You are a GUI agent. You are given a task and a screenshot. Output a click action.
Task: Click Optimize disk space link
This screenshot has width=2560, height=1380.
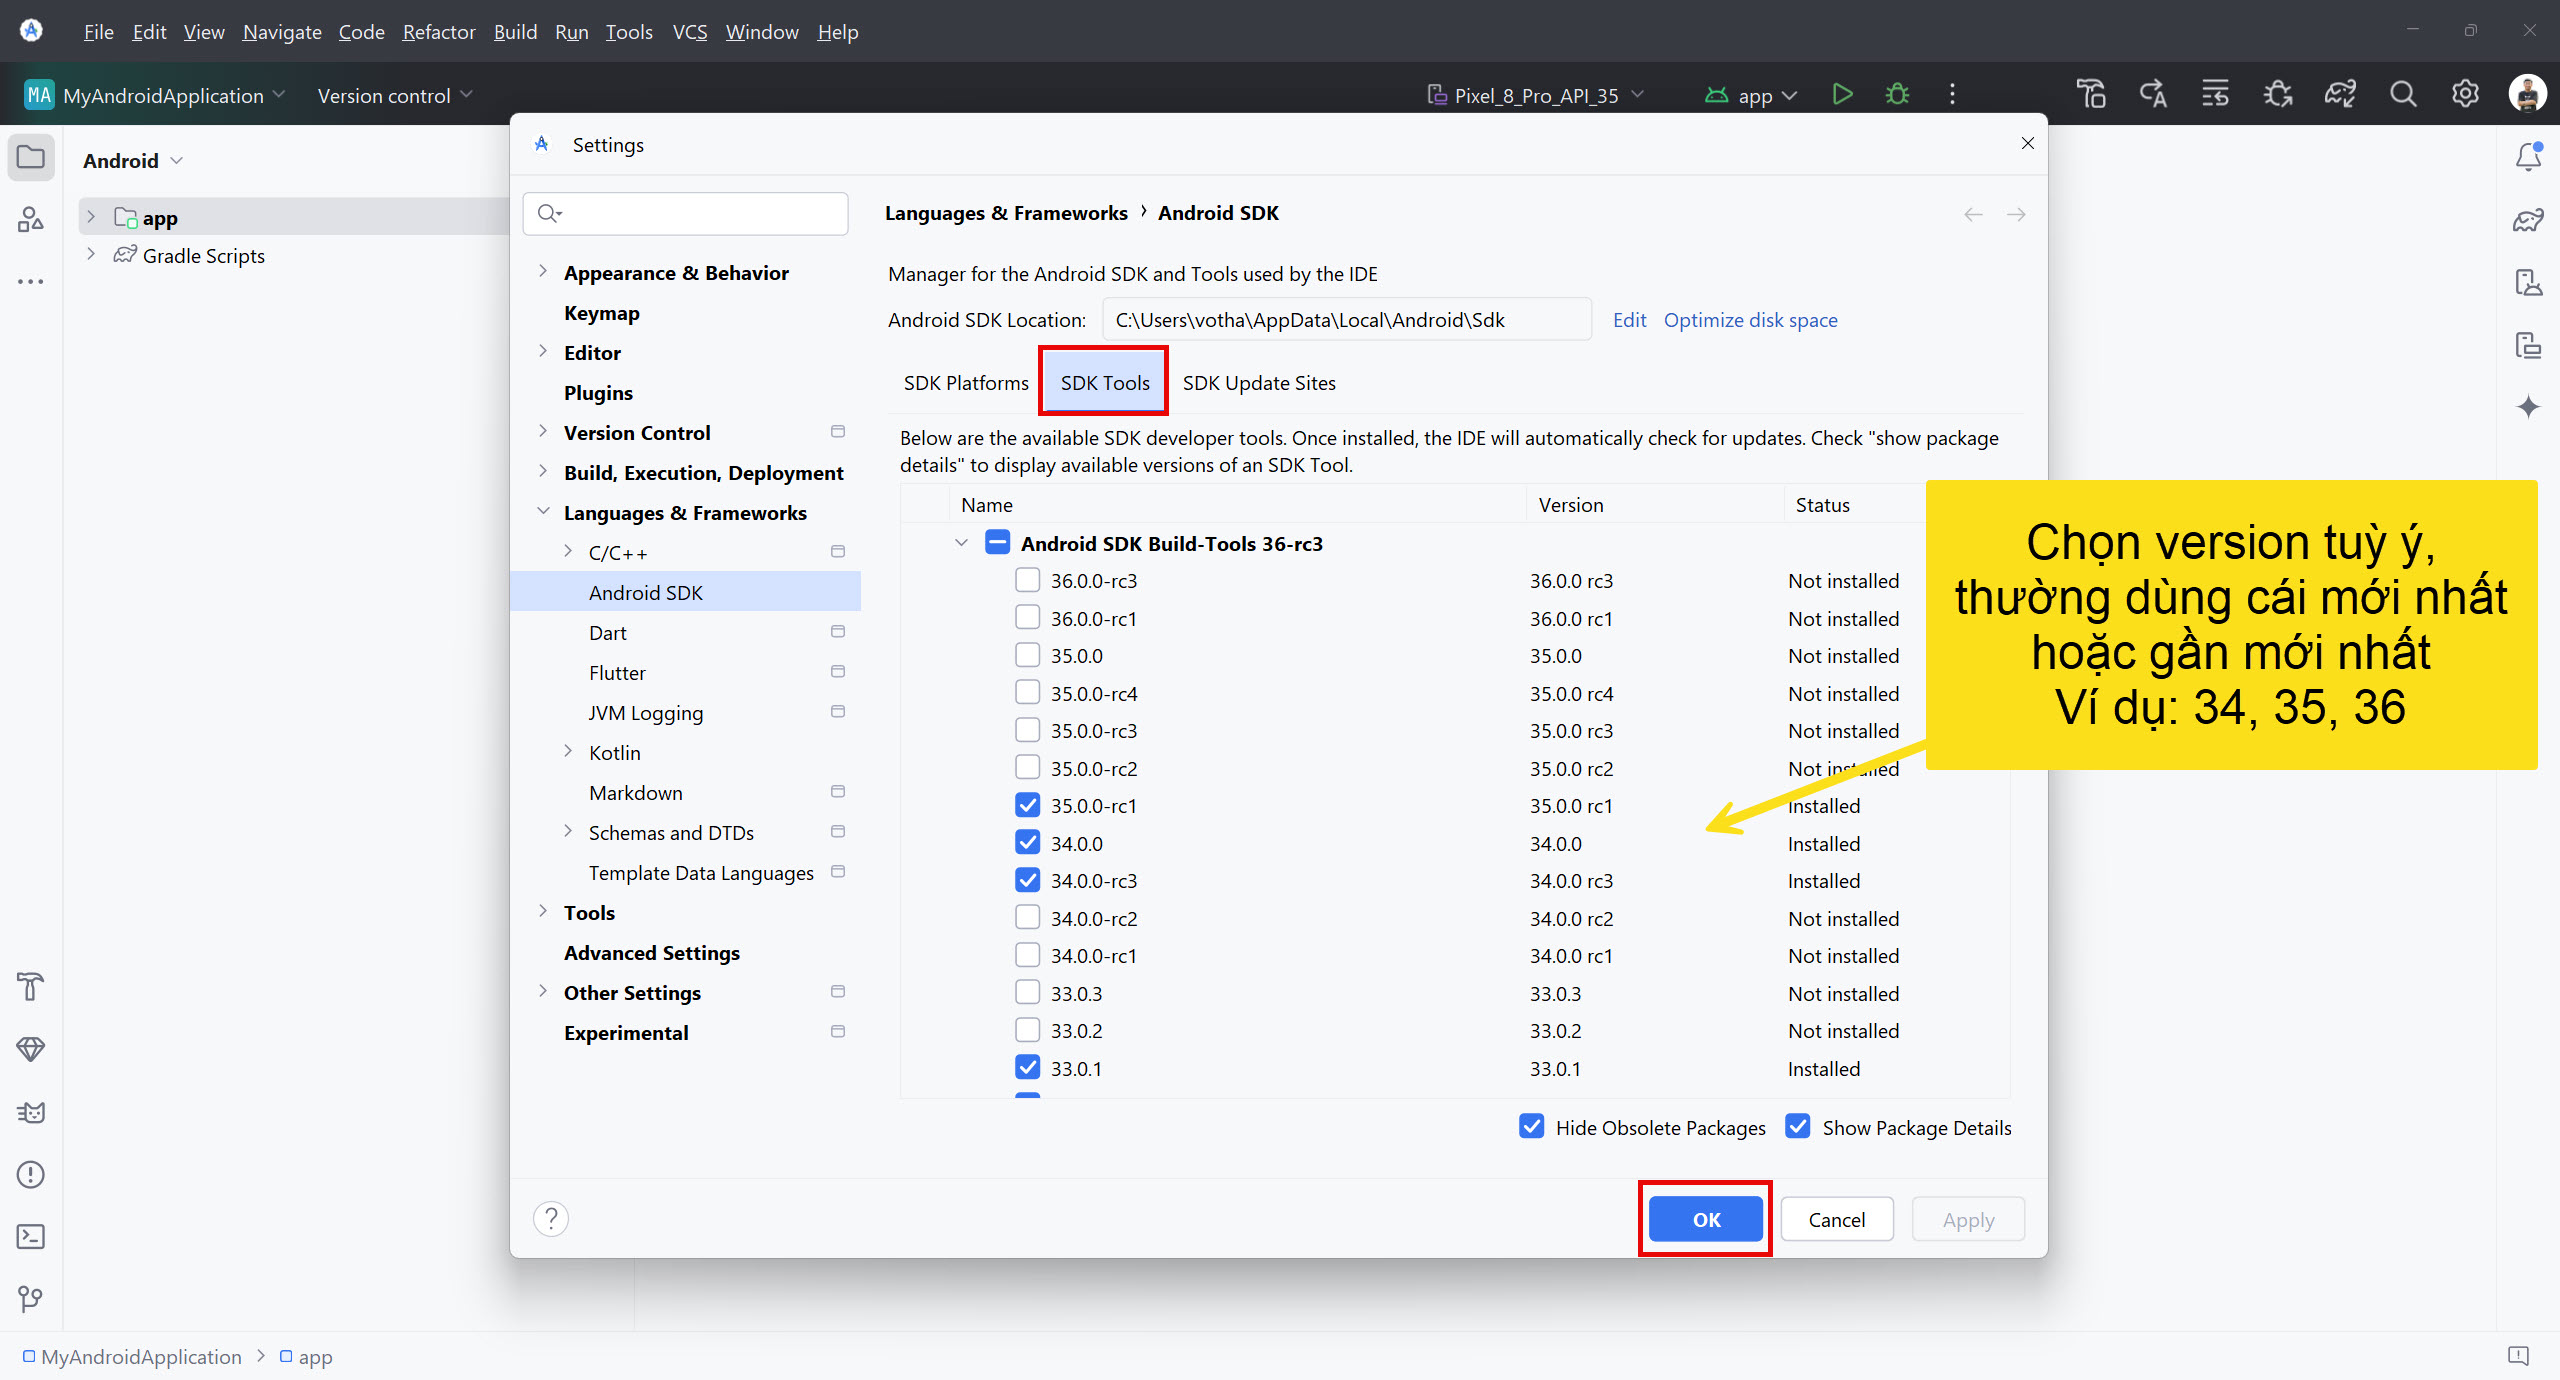click(1750, 320)
